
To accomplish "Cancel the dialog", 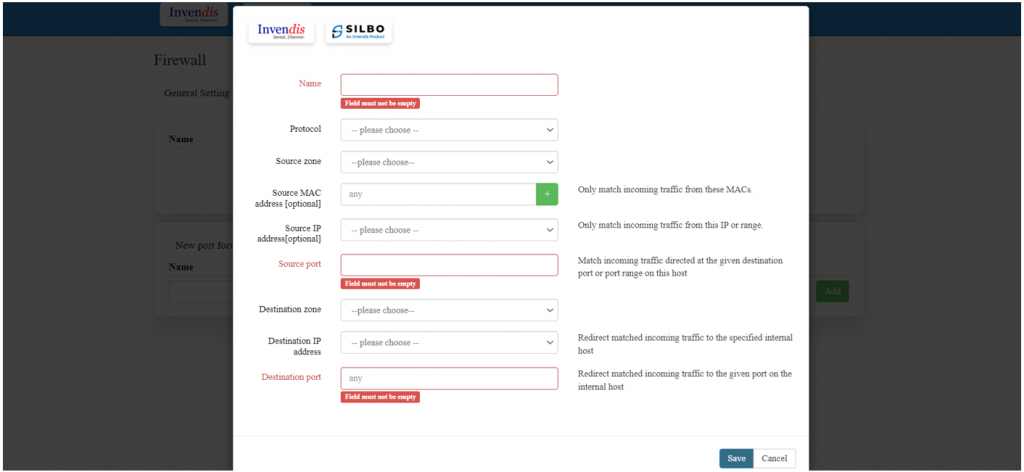I will (774, 458).
